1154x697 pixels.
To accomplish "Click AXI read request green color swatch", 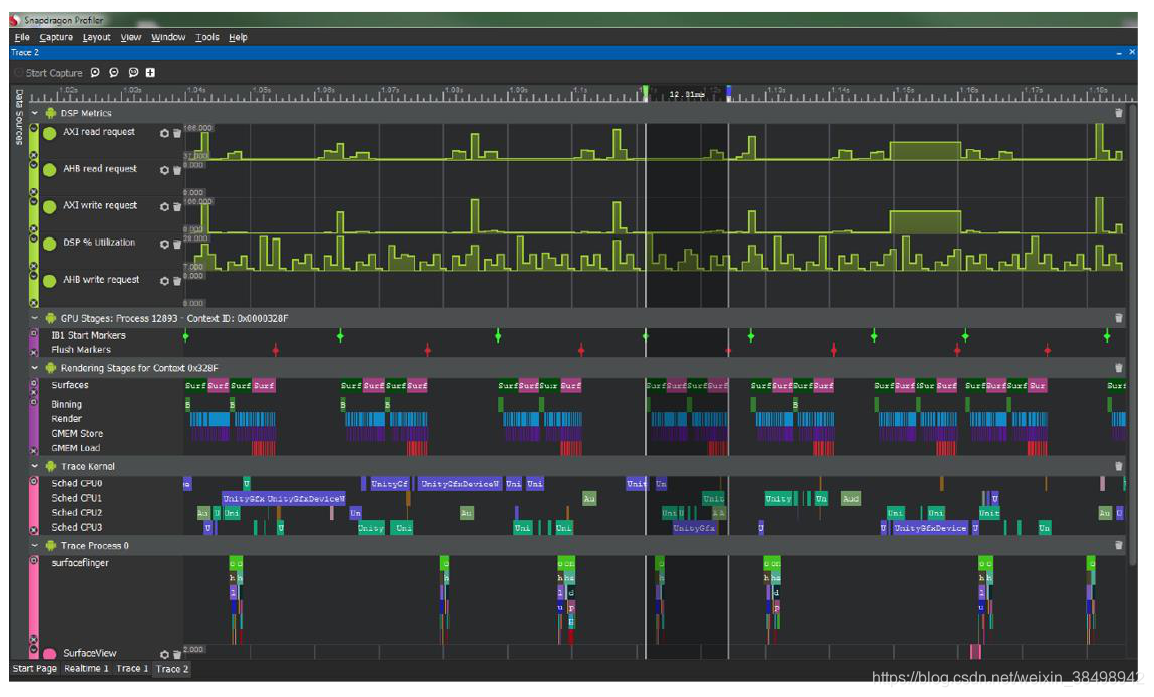I will coord(49,133).
